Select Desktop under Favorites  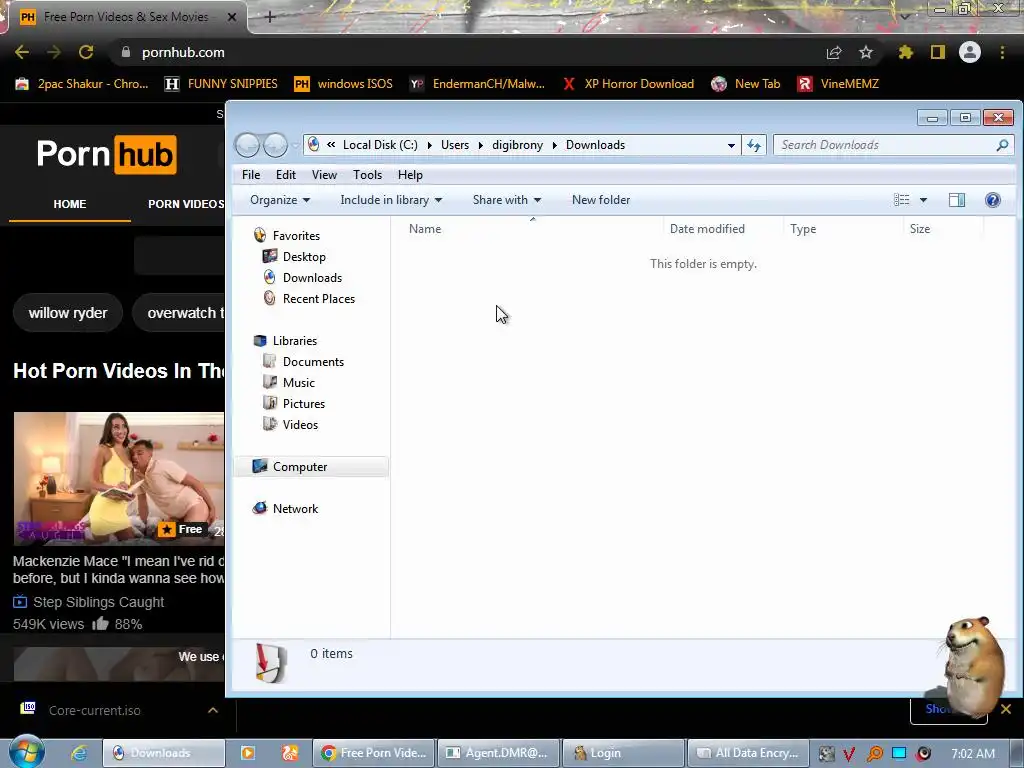click(304, 257)
